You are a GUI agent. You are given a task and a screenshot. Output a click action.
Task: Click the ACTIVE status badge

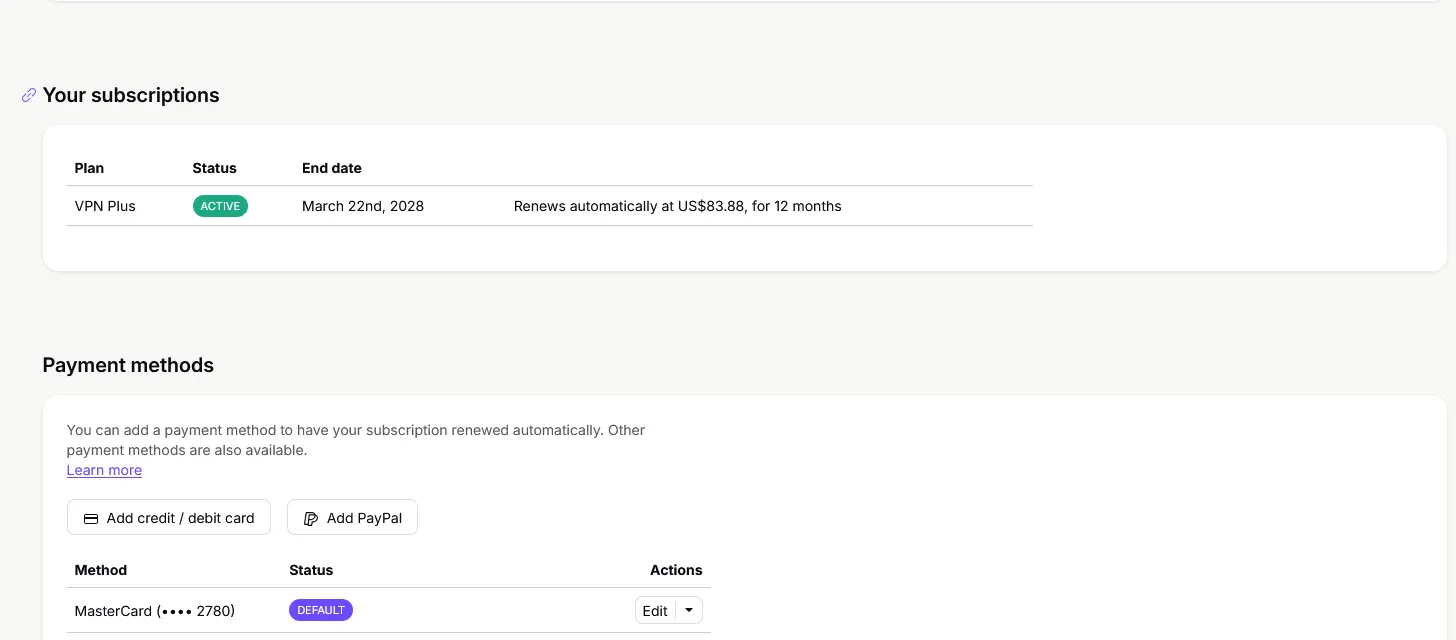click(220, 206)
